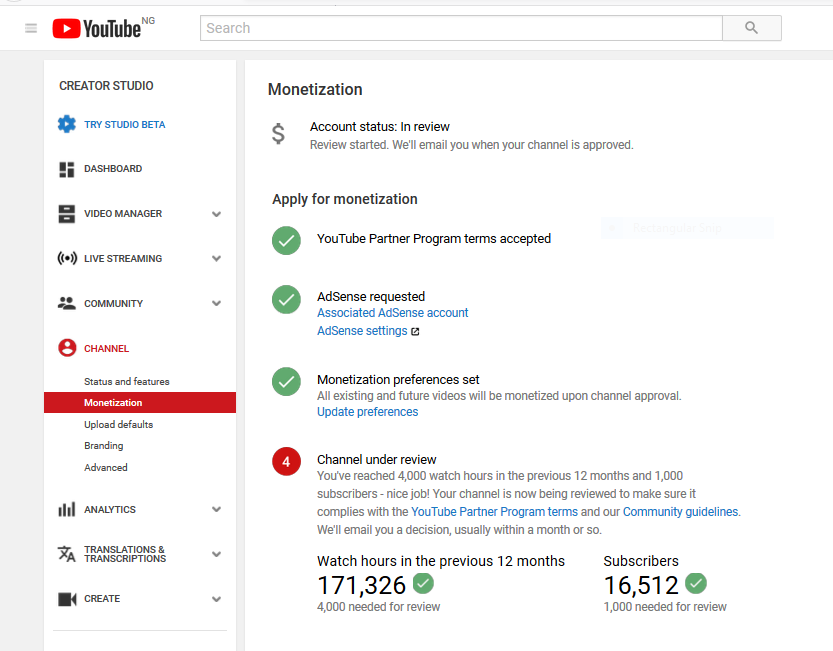Click the ANALYTICS label
This screenshot has width=833, height=651.
(x=110, y=509)
